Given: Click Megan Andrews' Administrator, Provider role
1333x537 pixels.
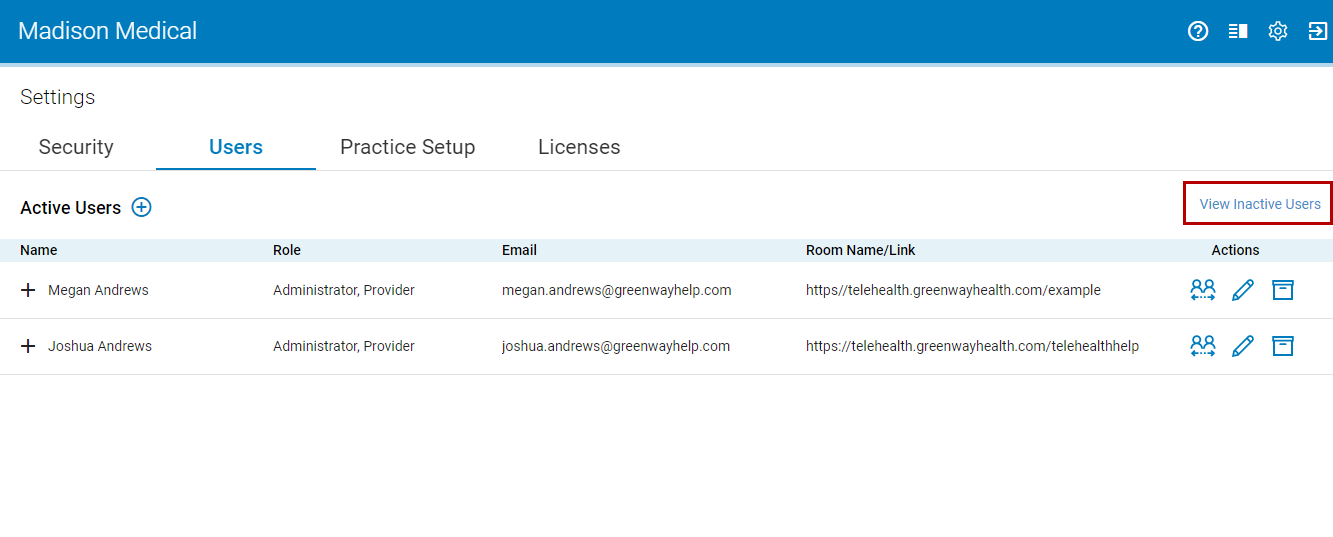Looking at the screenshot, I should pyautogui.click(x=344, y=290).
